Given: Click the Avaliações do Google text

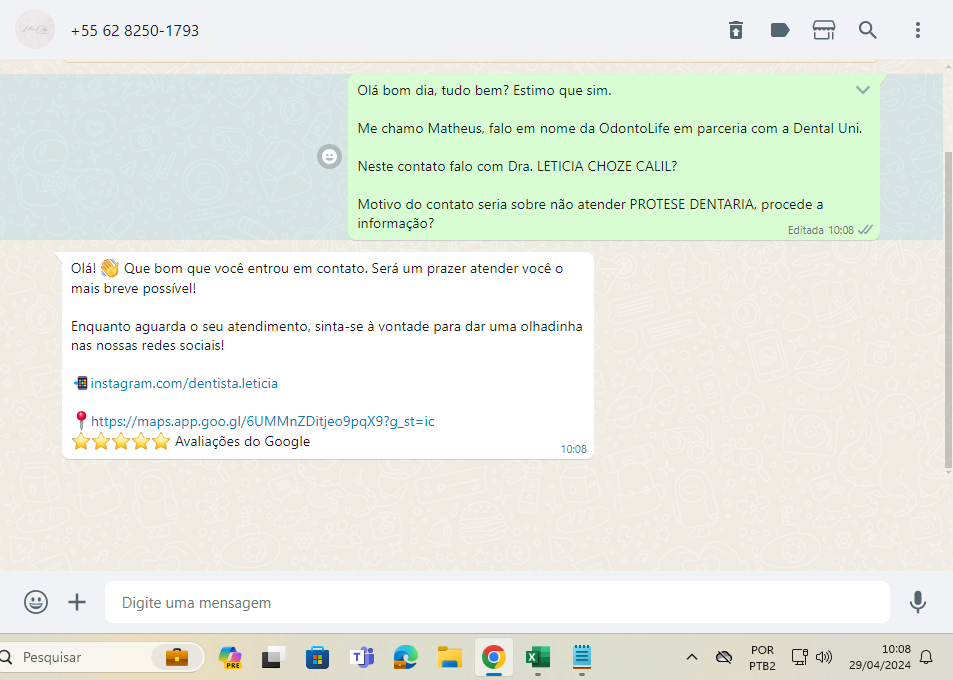Looking at the screenshot, I should pos(243,441).
